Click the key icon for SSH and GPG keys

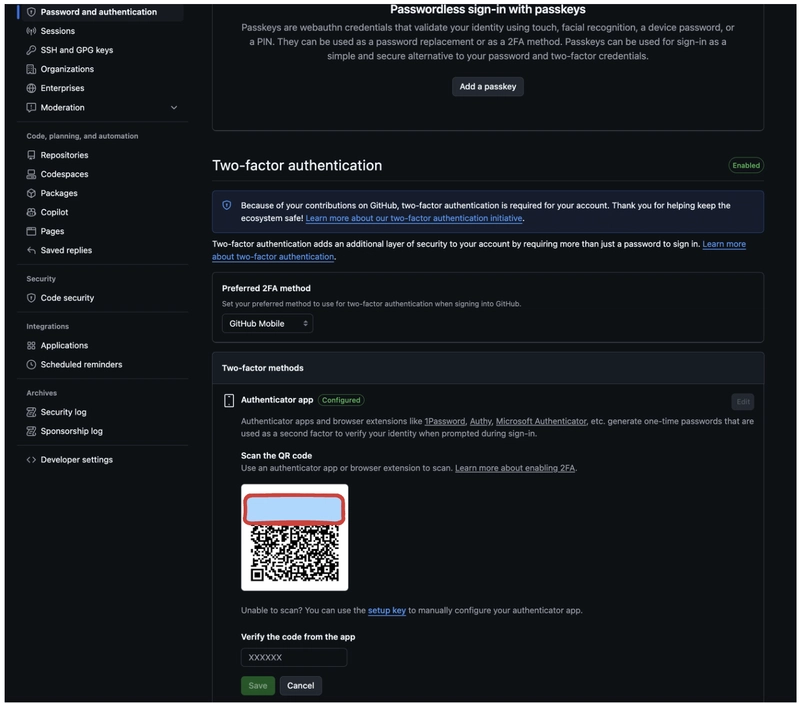[31, 50]
